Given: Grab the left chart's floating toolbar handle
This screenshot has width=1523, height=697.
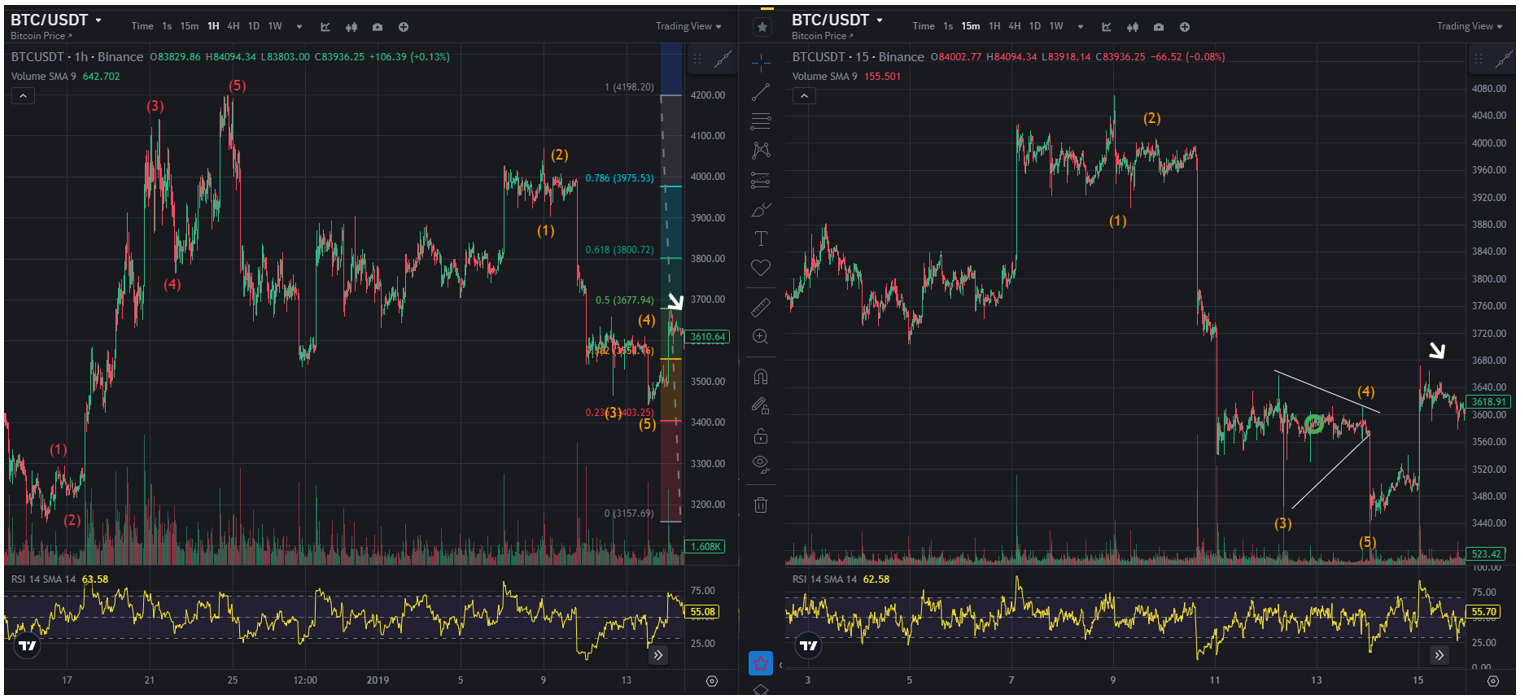Looking at the screenshot, I should (x=697, y=59).
